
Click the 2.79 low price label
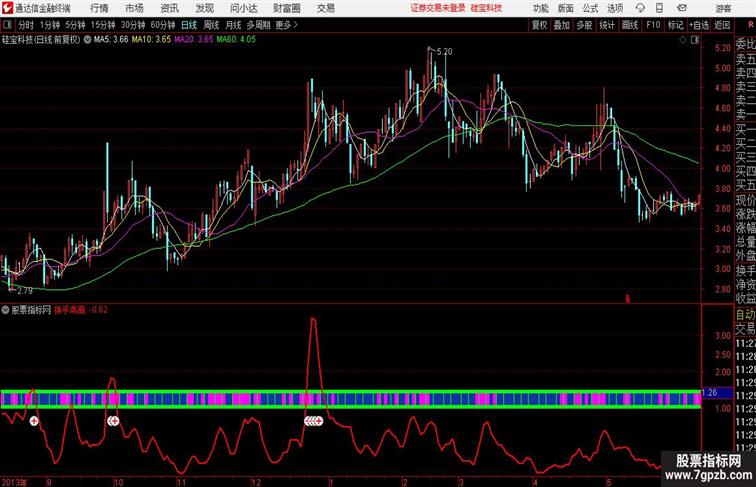pos(25,291)
